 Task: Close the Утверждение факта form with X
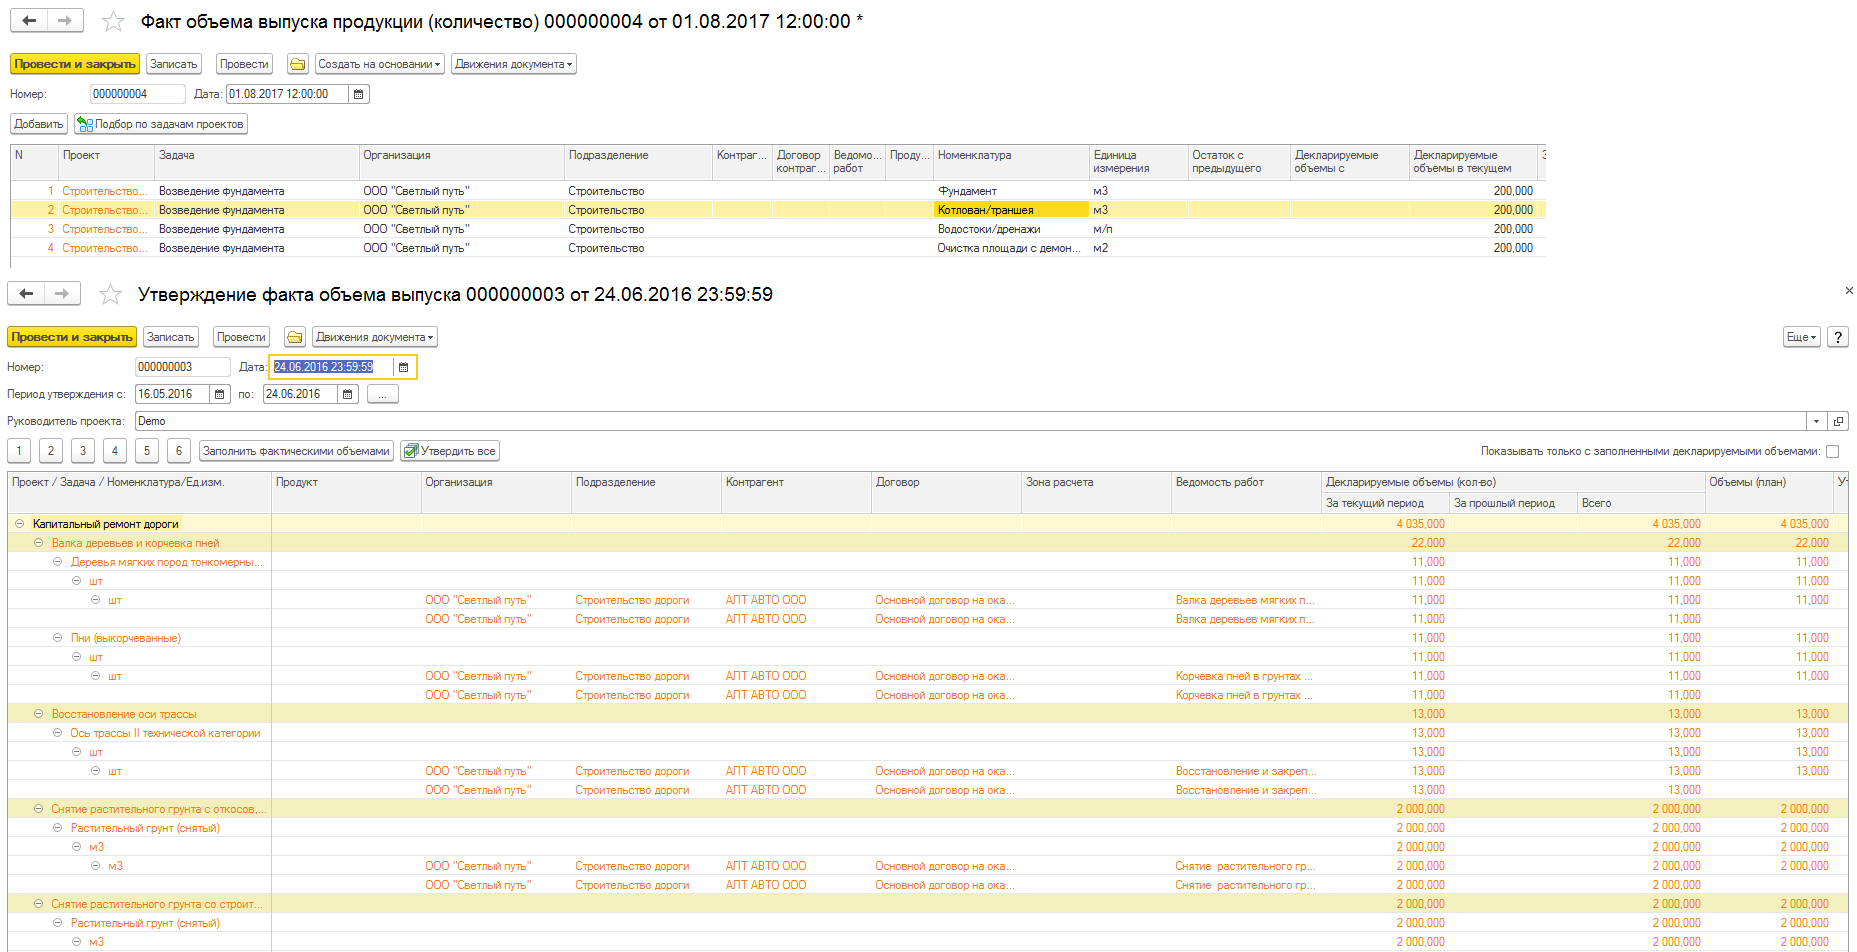(1849, 290)
